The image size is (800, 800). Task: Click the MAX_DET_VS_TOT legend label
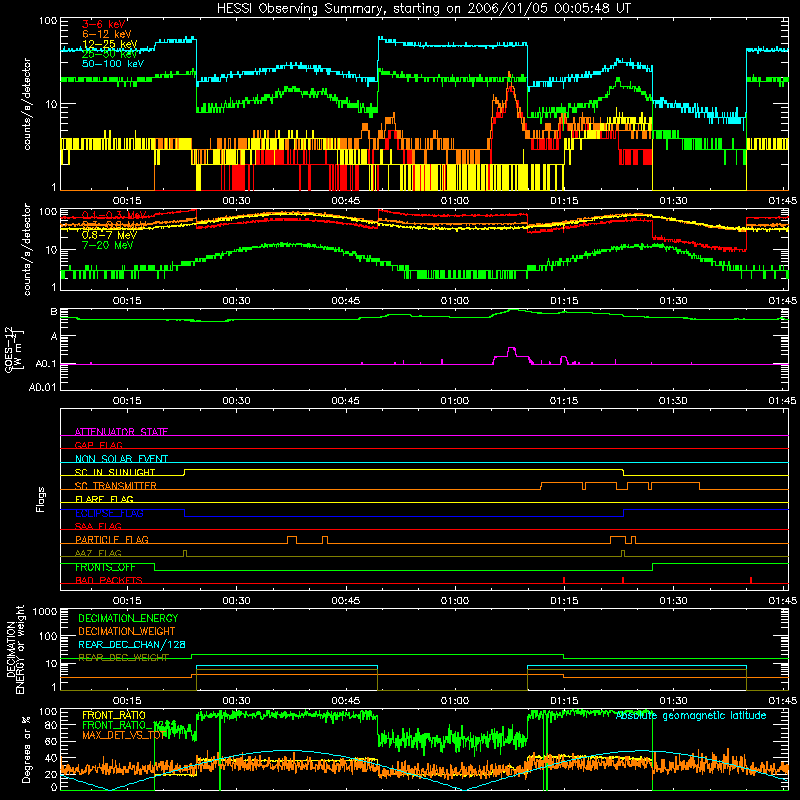coord(125,735)
